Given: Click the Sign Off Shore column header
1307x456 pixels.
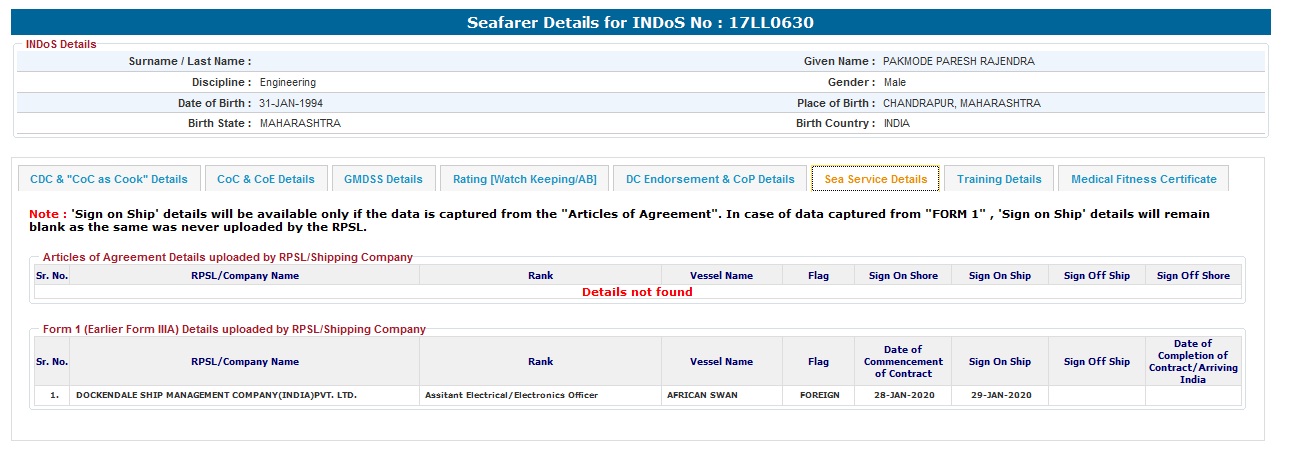Looking at the screenshot, I should point(1193,275).
